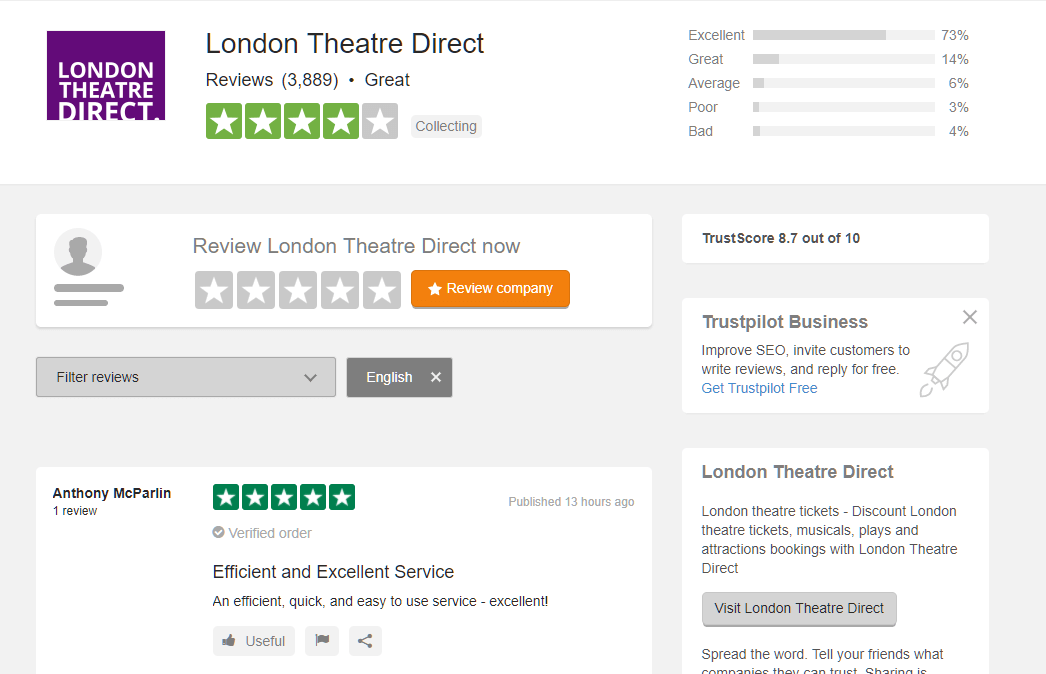Dismiss the Trustpilot Business promo card

tap(969, 316)
